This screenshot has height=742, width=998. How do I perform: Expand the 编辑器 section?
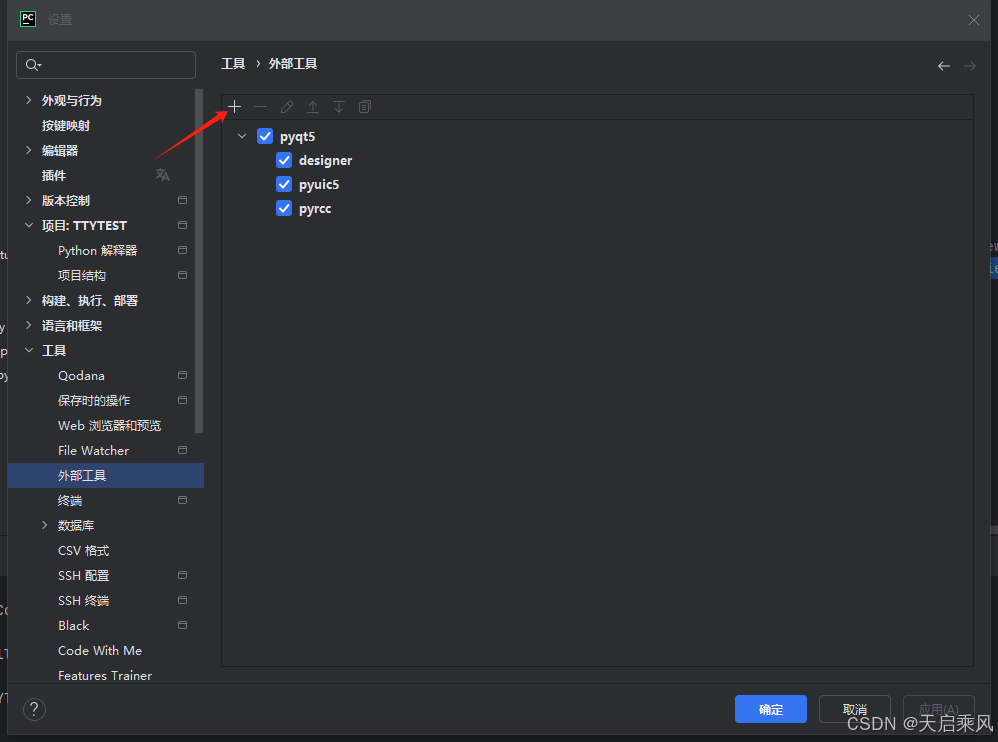[x=29, y=150]
